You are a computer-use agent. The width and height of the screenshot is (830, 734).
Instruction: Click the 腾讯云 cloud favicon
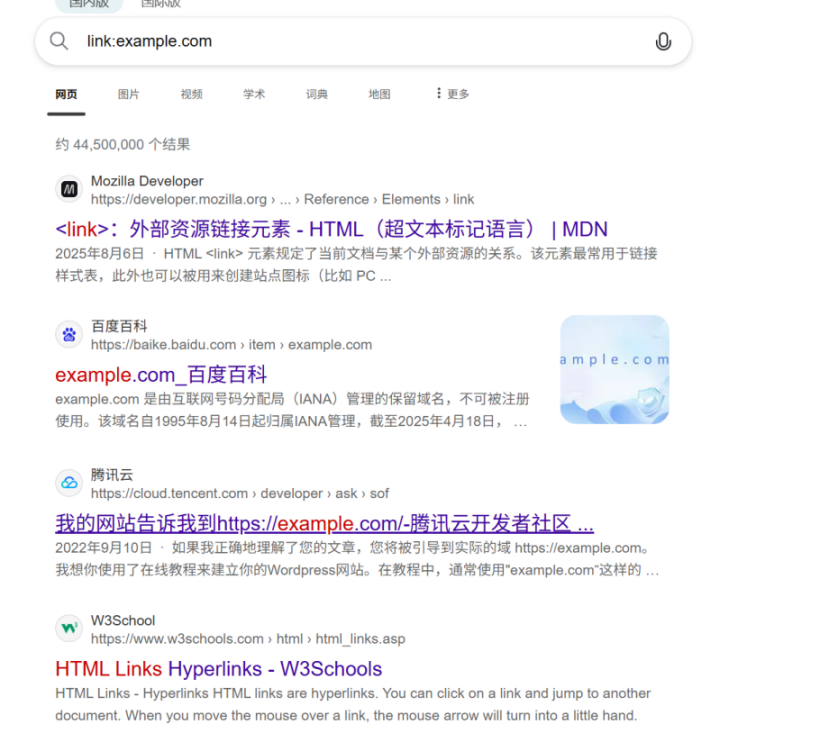click(69, 483)
